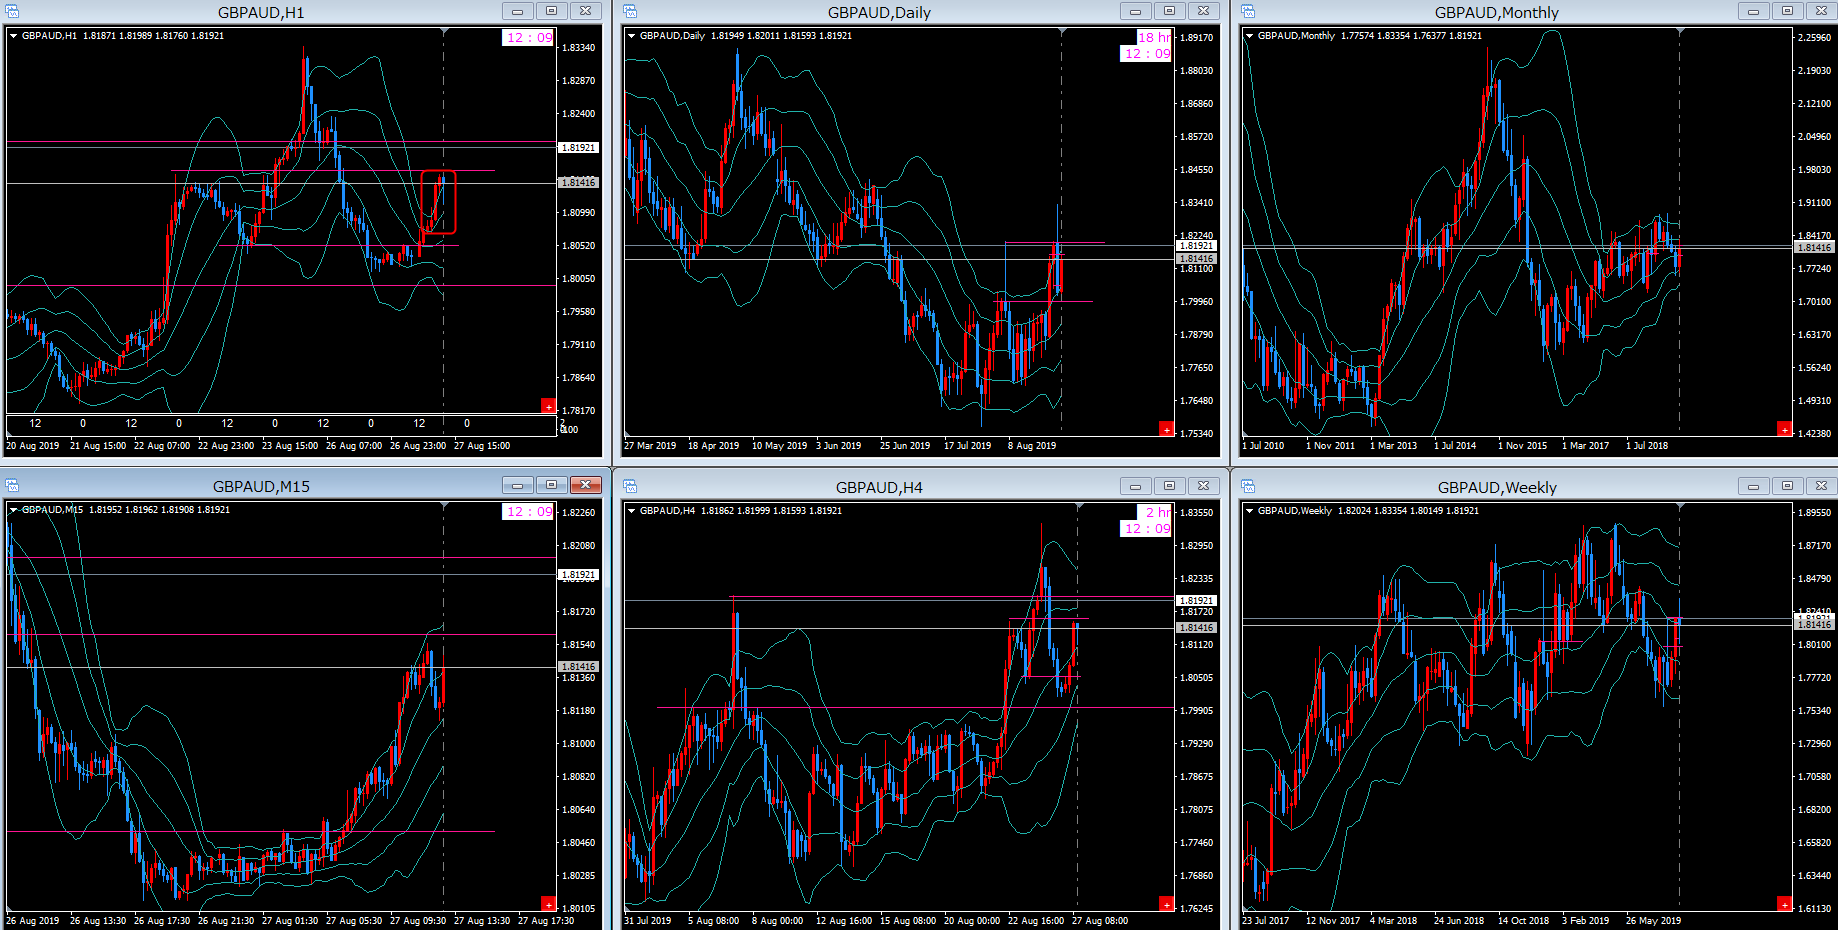This screenshot has height=930, width=1838.
Task: Click the GBPAUD,Monthly chart window icon
Action: [x=1248, y=11]
